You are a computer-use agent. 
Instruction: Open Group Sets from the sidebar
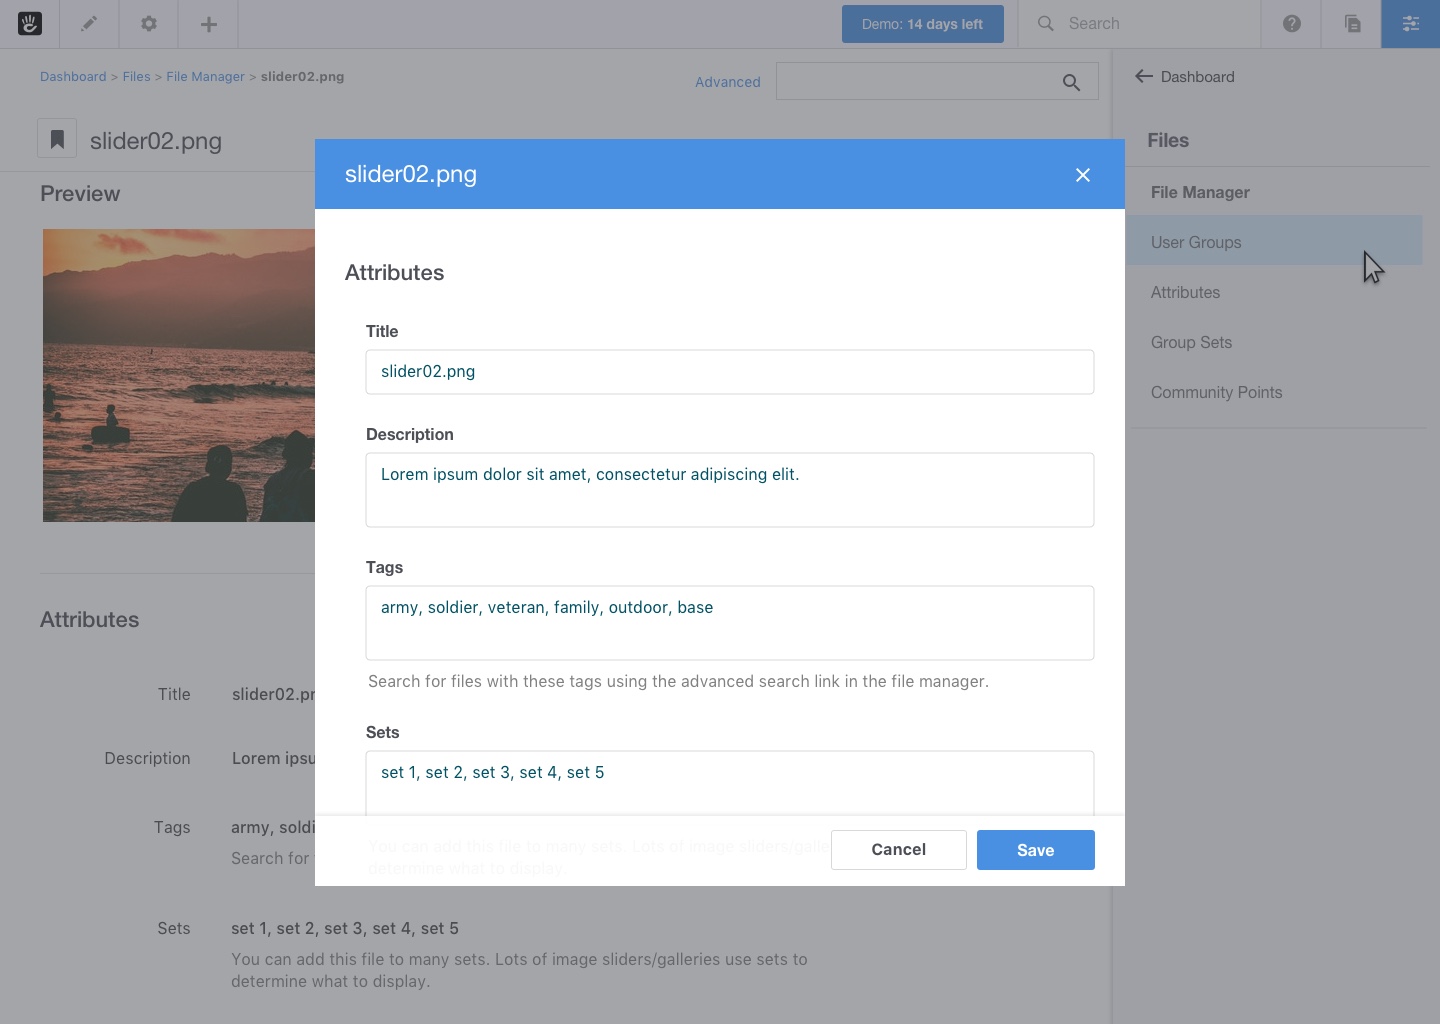[x=1191, y=342]
